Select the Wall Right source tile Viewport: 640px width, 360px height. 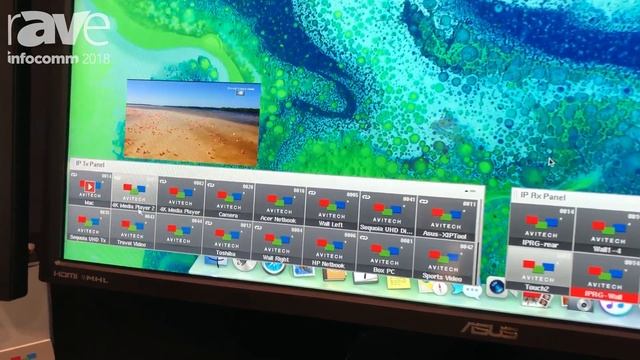(277, 244)
